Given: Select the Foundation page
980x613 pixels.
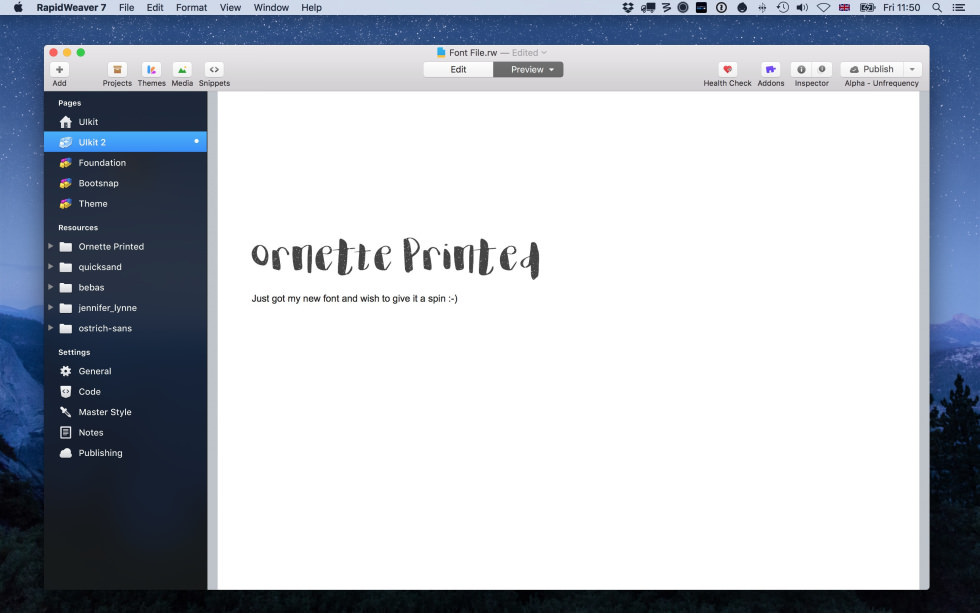Looking at the screenshot, I should coord(125,162).
